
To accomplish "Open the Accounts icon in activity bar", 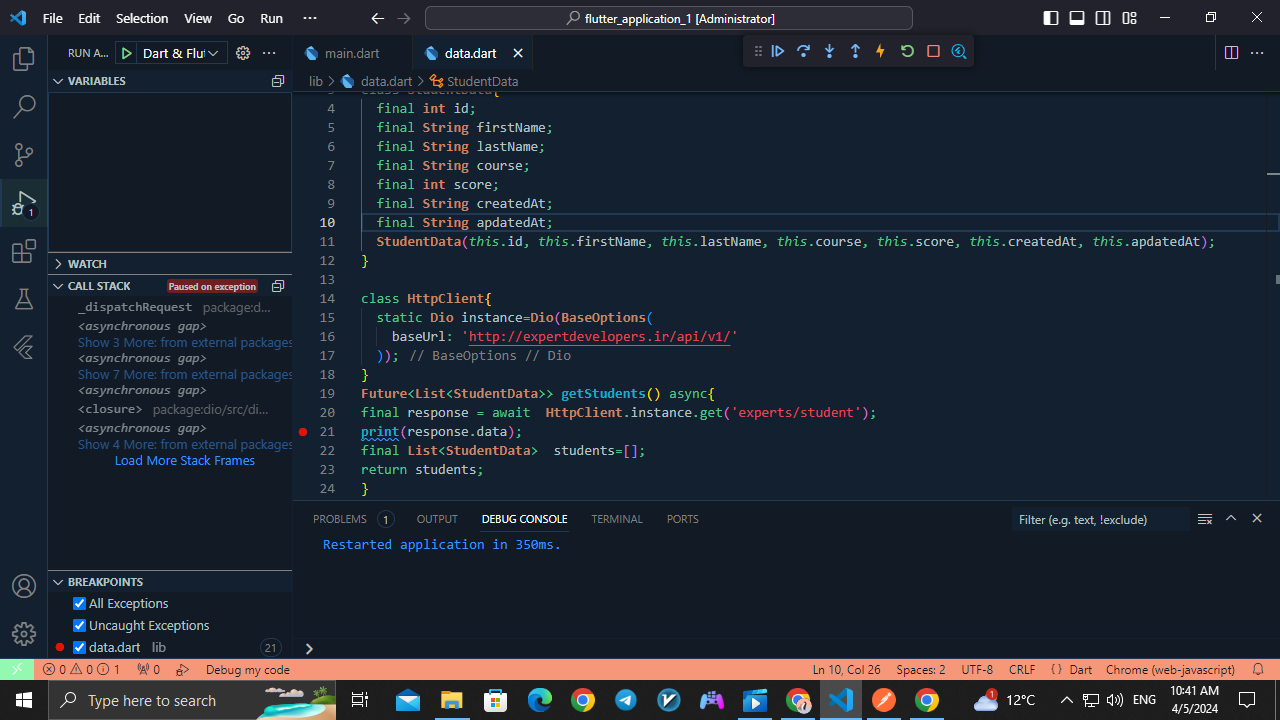I will click(x=24, y=586).
